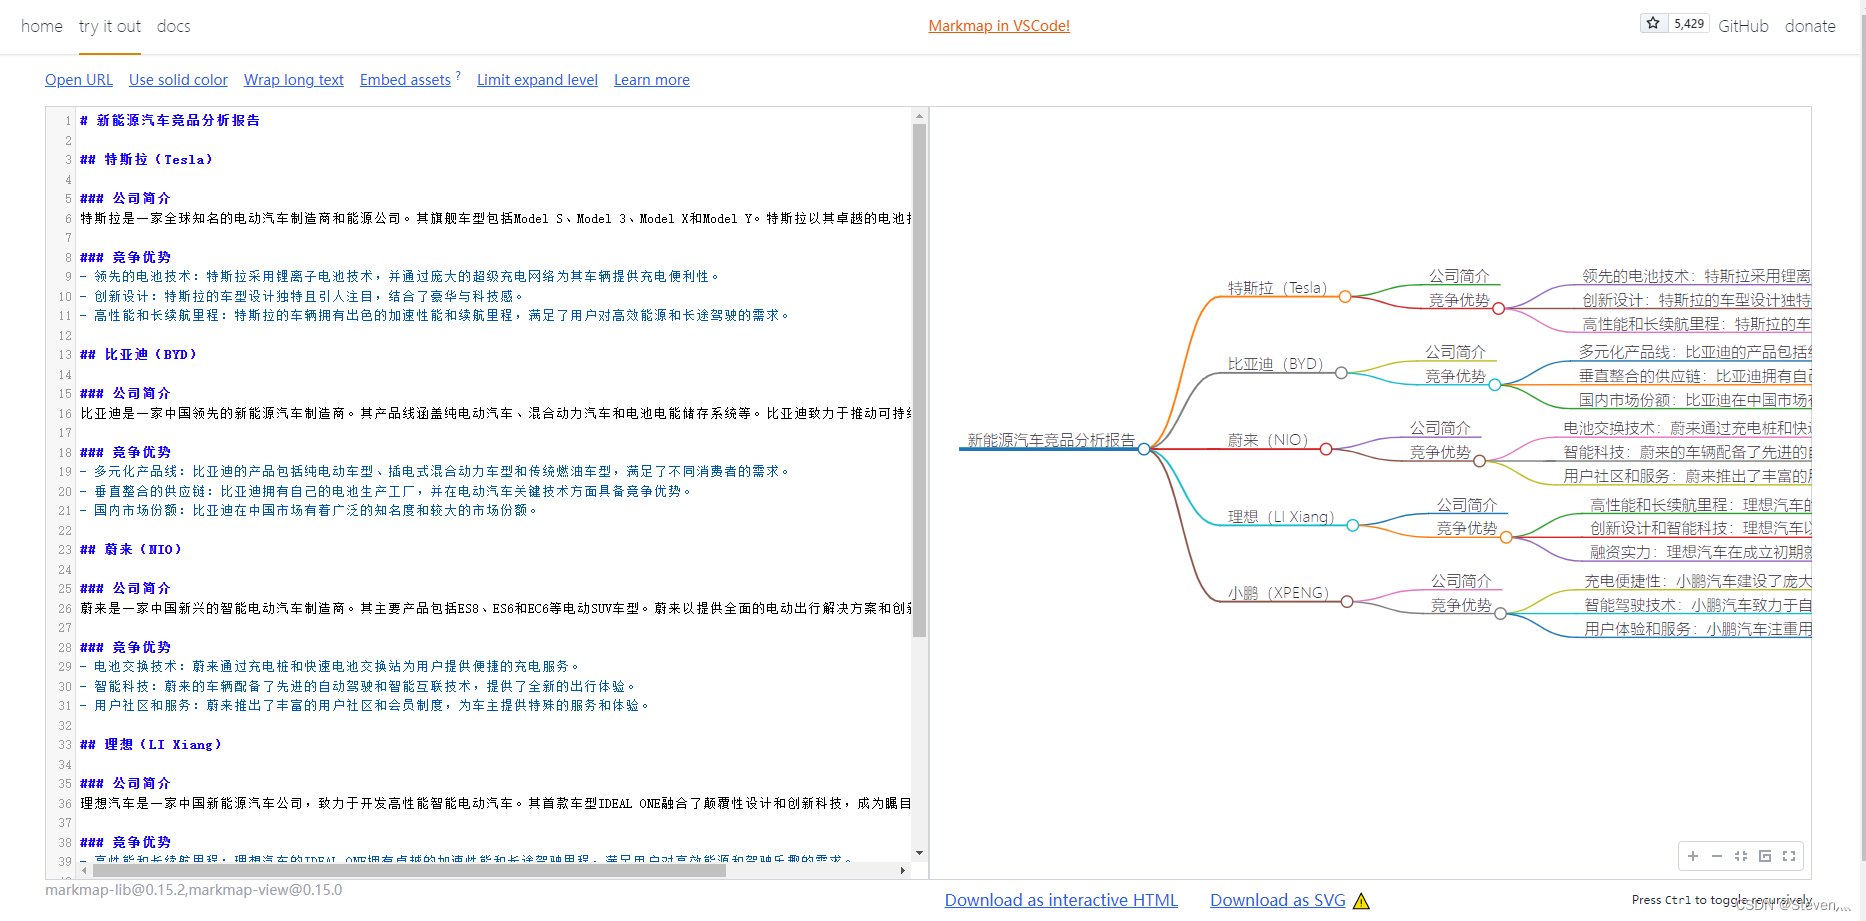Open the docs tab
1866x921 pixels.
pyautogui.click(x=173, y=26)
